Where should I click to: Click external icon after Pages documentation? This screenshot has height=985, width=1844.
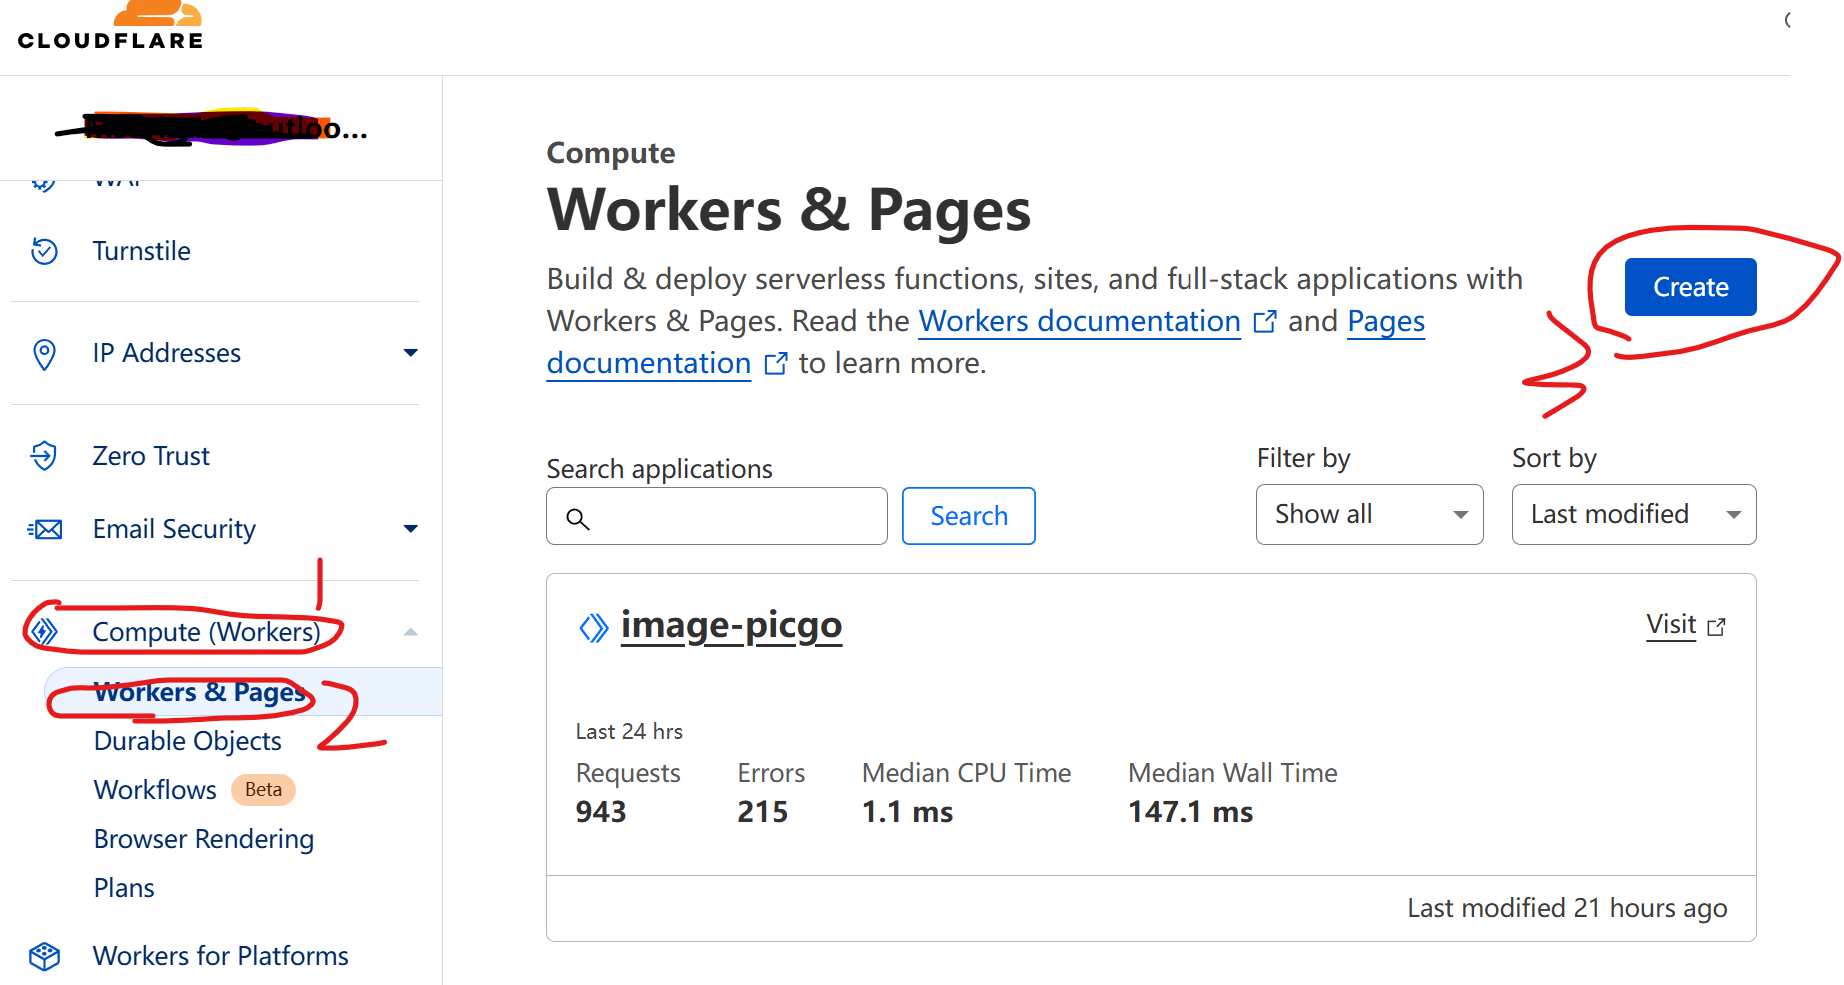[776, 363]
